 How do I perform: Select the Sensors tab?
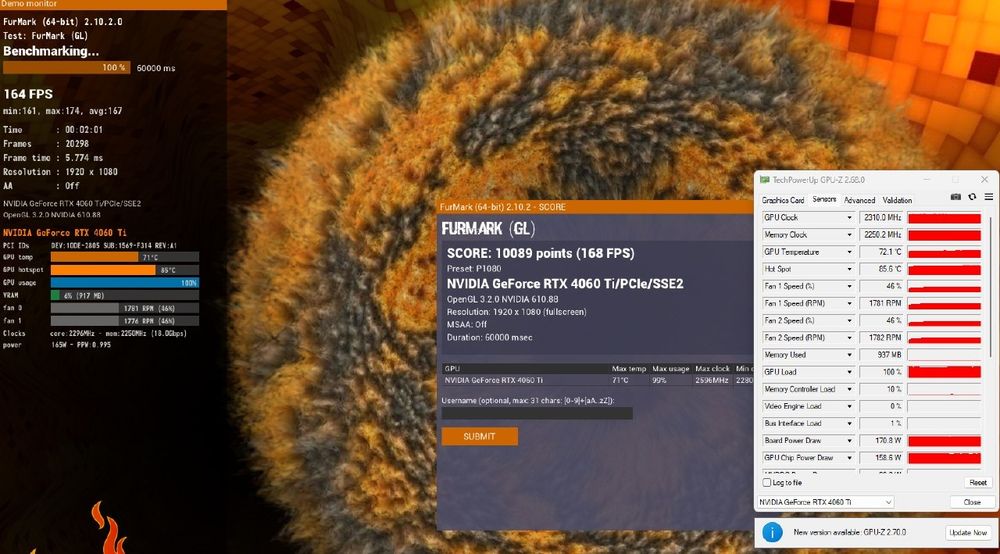tap(824, 200)
